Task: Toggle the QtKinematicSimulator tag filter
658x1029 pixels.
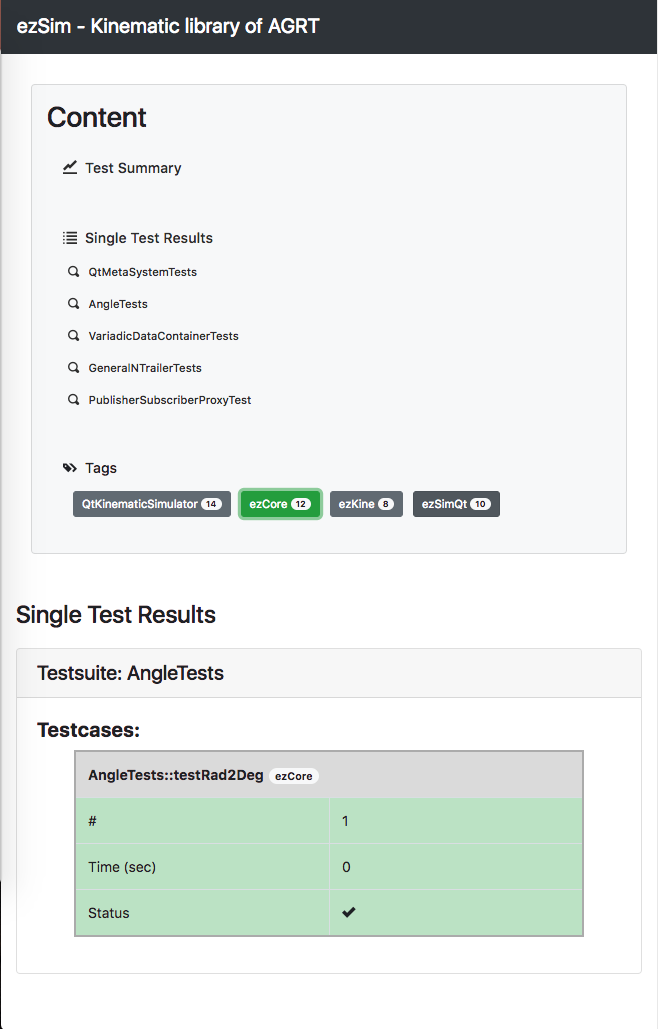Action: [x=152, y=504]
